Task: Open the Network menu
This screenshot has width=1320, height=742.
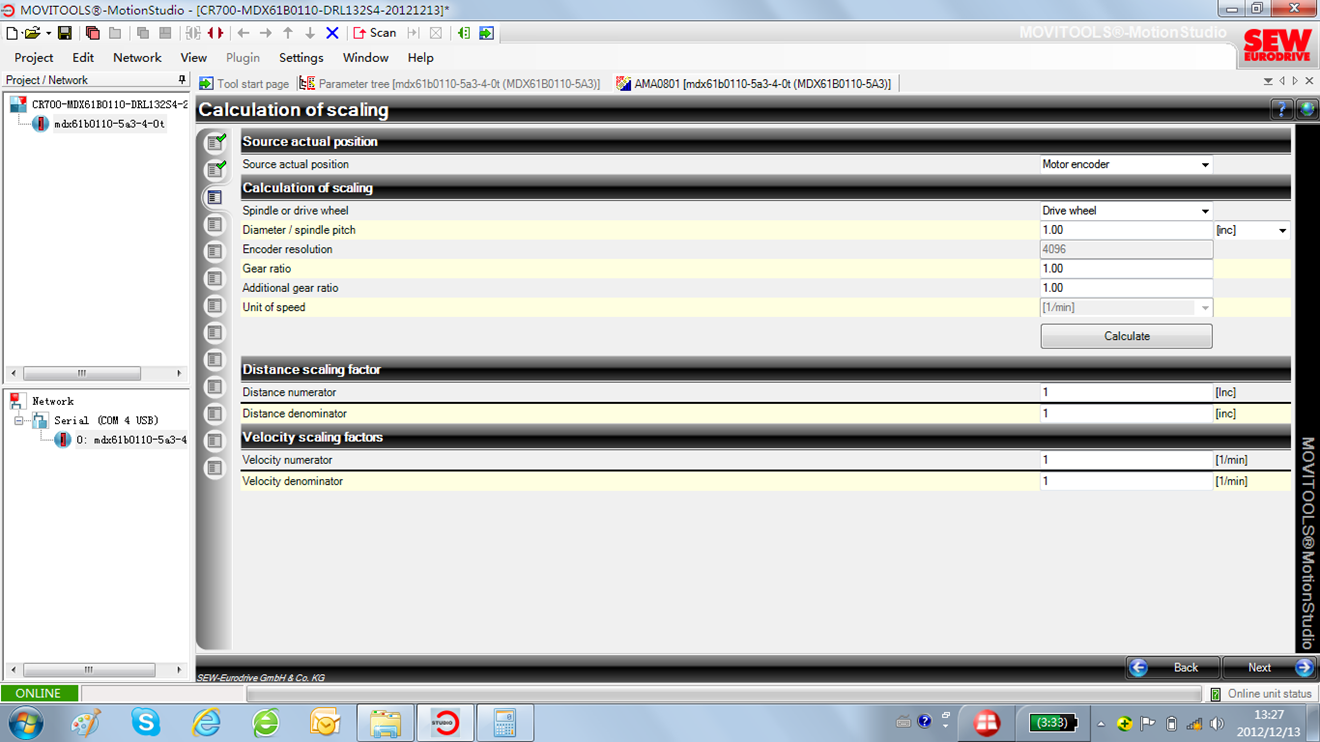Action: 137,58
